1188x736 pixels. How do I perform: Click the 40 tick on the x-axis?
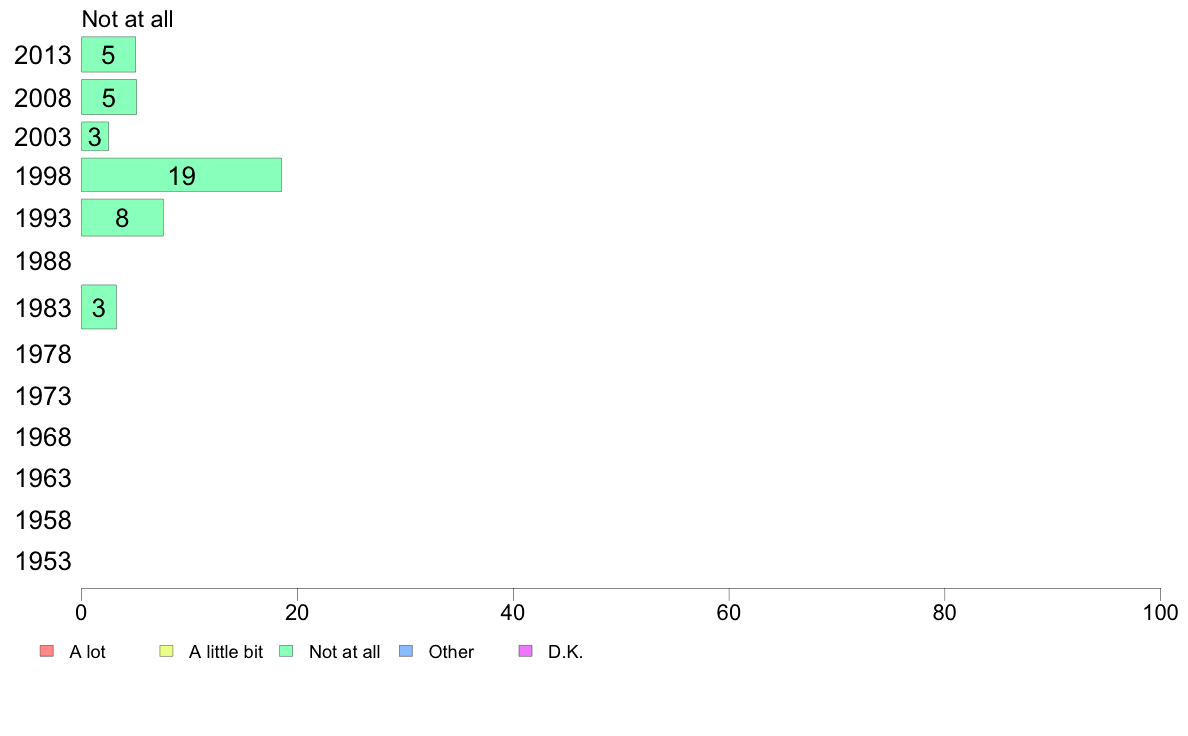tap(513, 612)
